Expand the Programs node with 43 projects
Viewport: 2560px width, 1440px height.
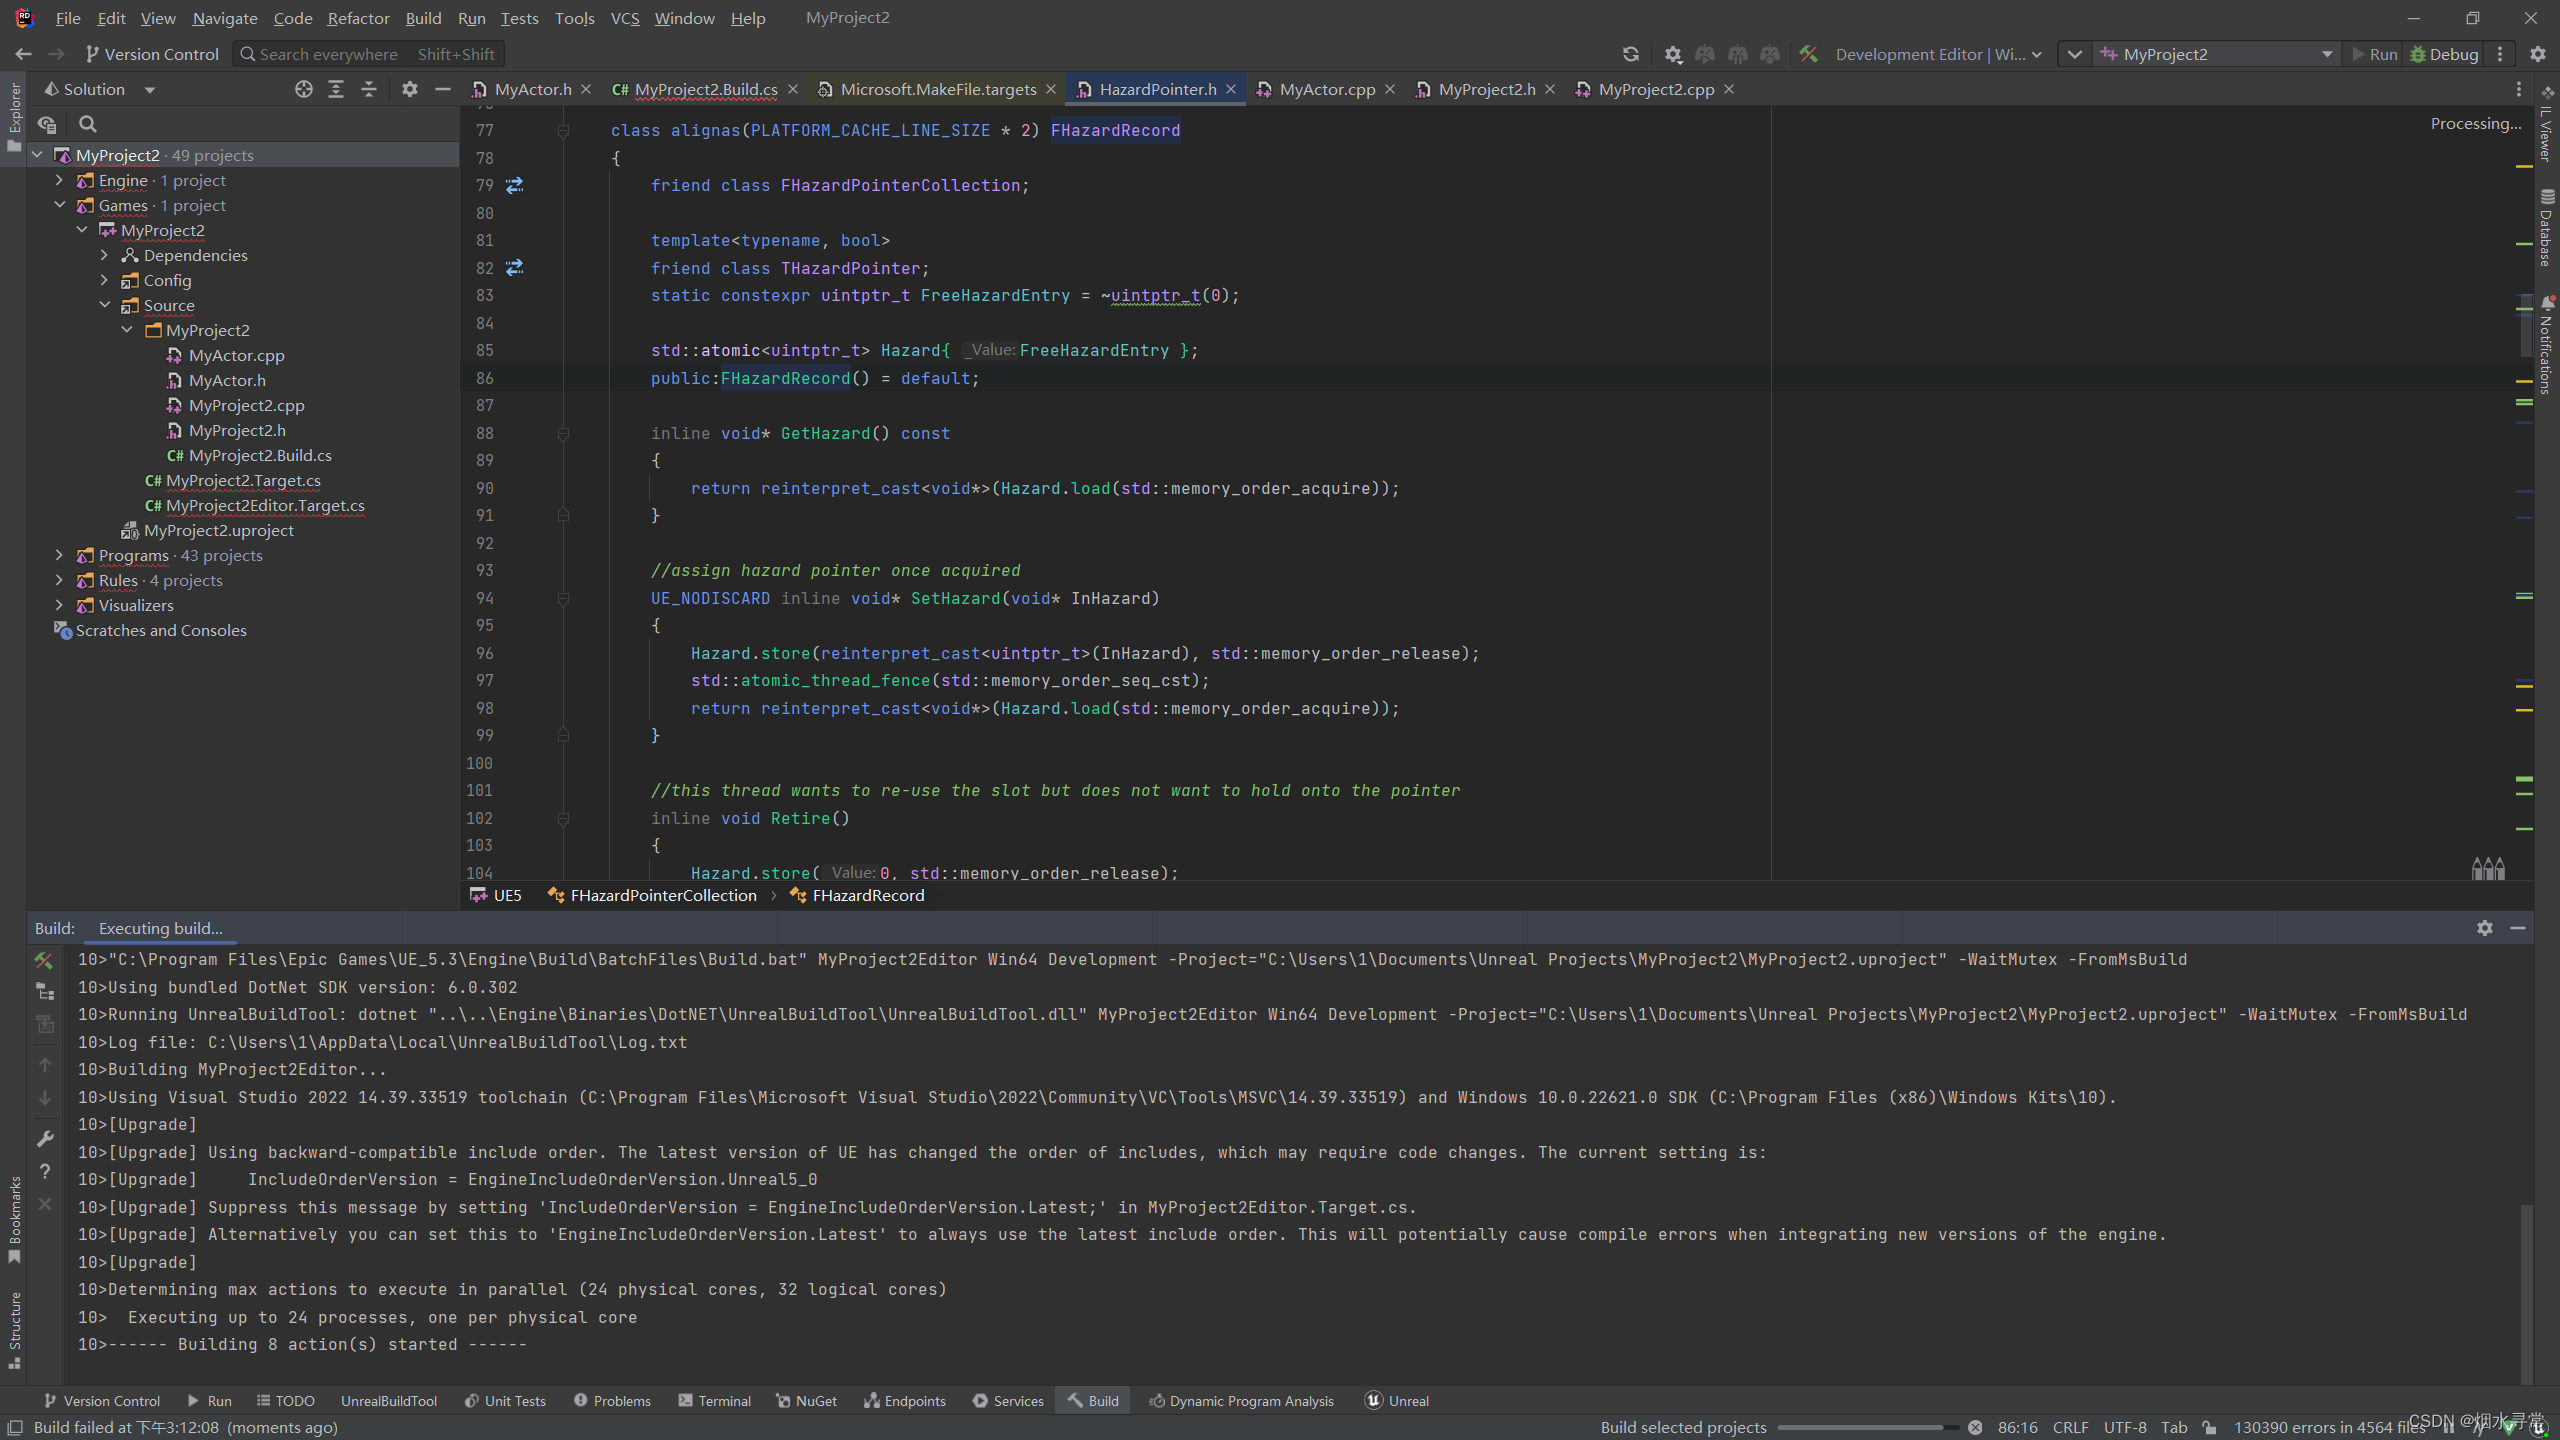[x=59, y=555]
